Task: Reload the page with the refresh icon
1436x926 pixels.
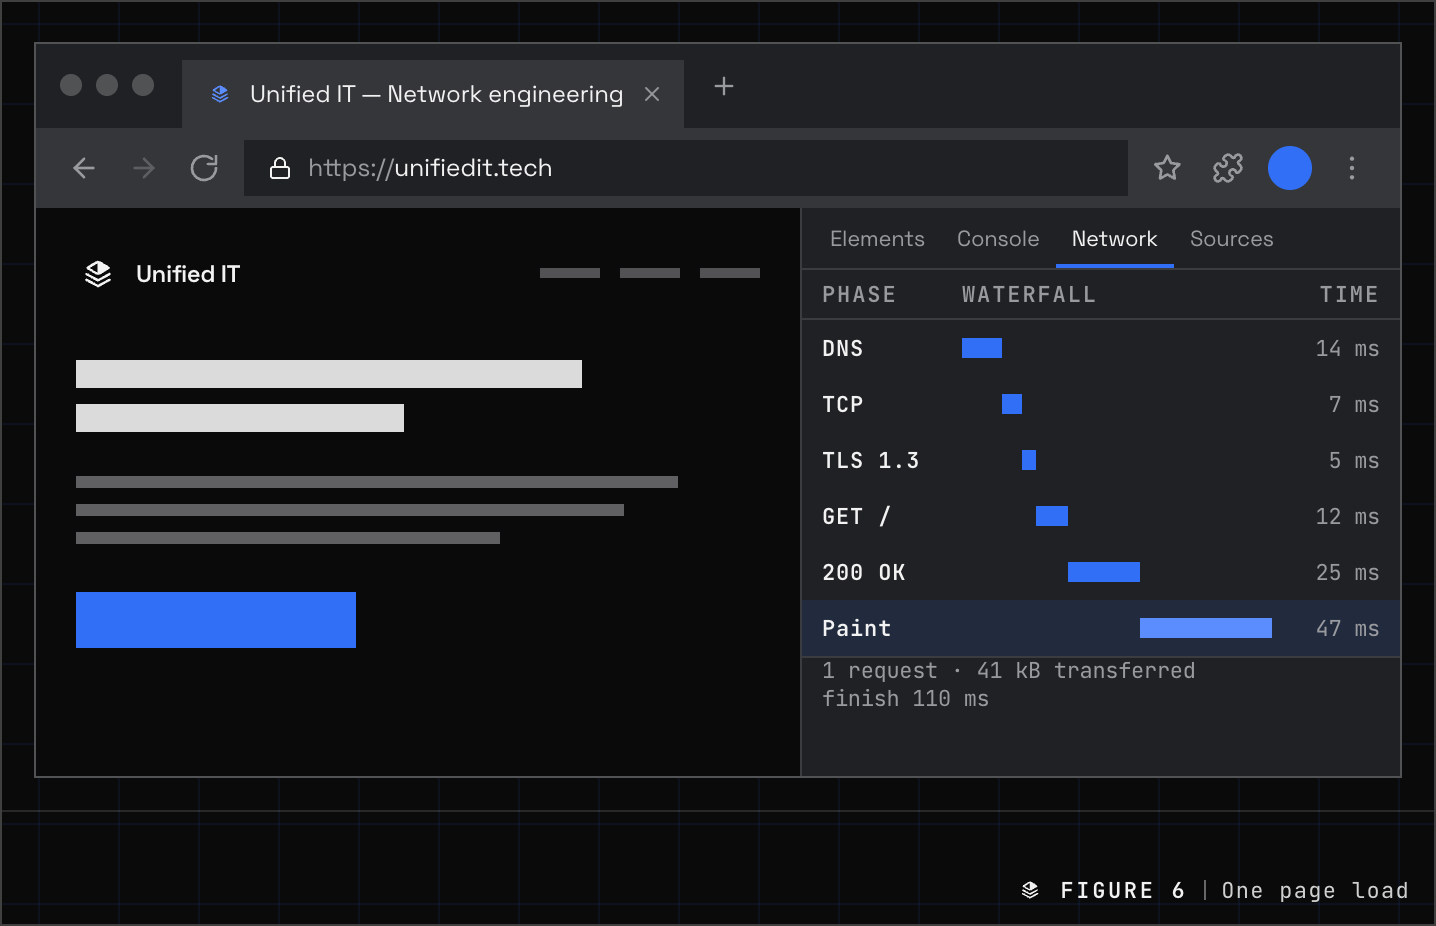Action: 204,168
